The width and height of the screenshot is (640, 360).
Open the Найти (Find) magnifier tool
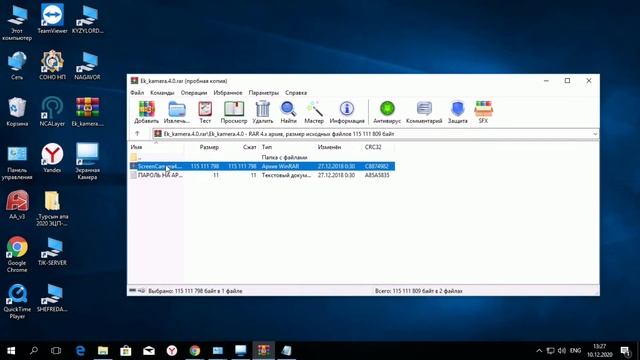pos(288,112)
